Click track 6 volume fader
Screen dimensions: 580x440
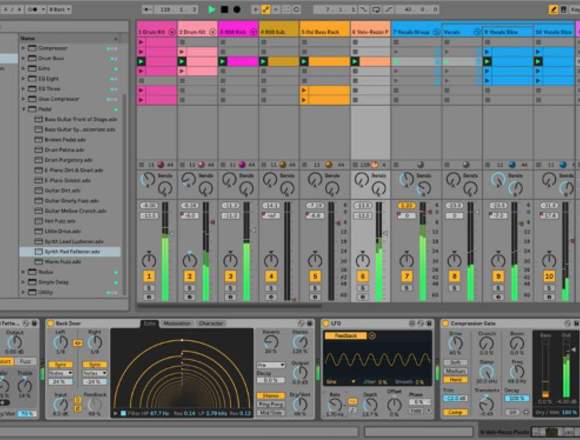pyautogui.click(x=385, y=234)
